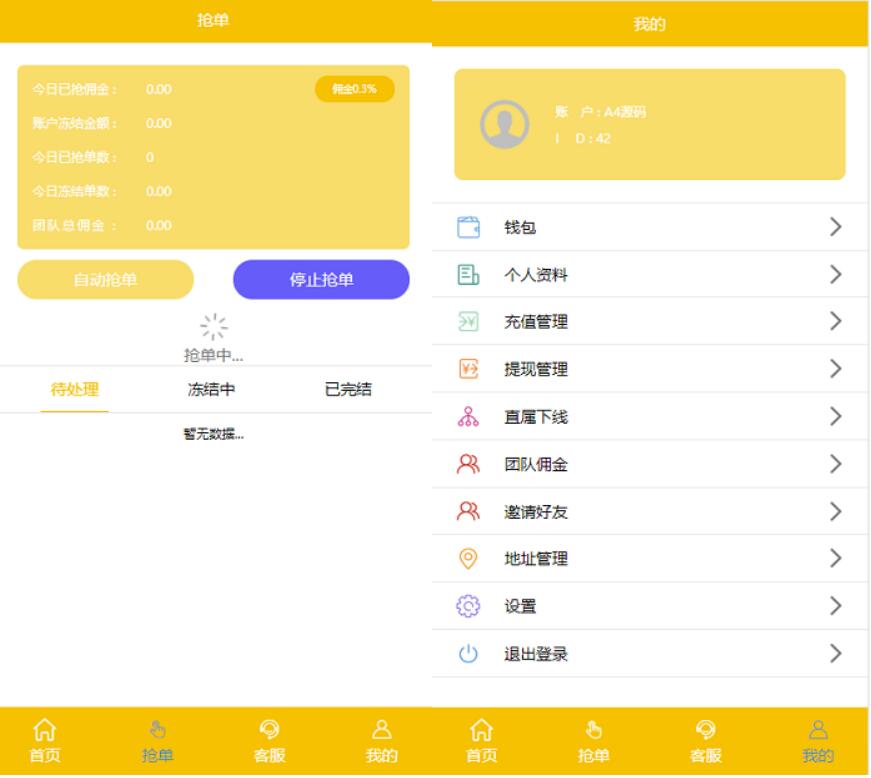
Task: Click the 今日已抢佣金 label
Action: [74, 89]
